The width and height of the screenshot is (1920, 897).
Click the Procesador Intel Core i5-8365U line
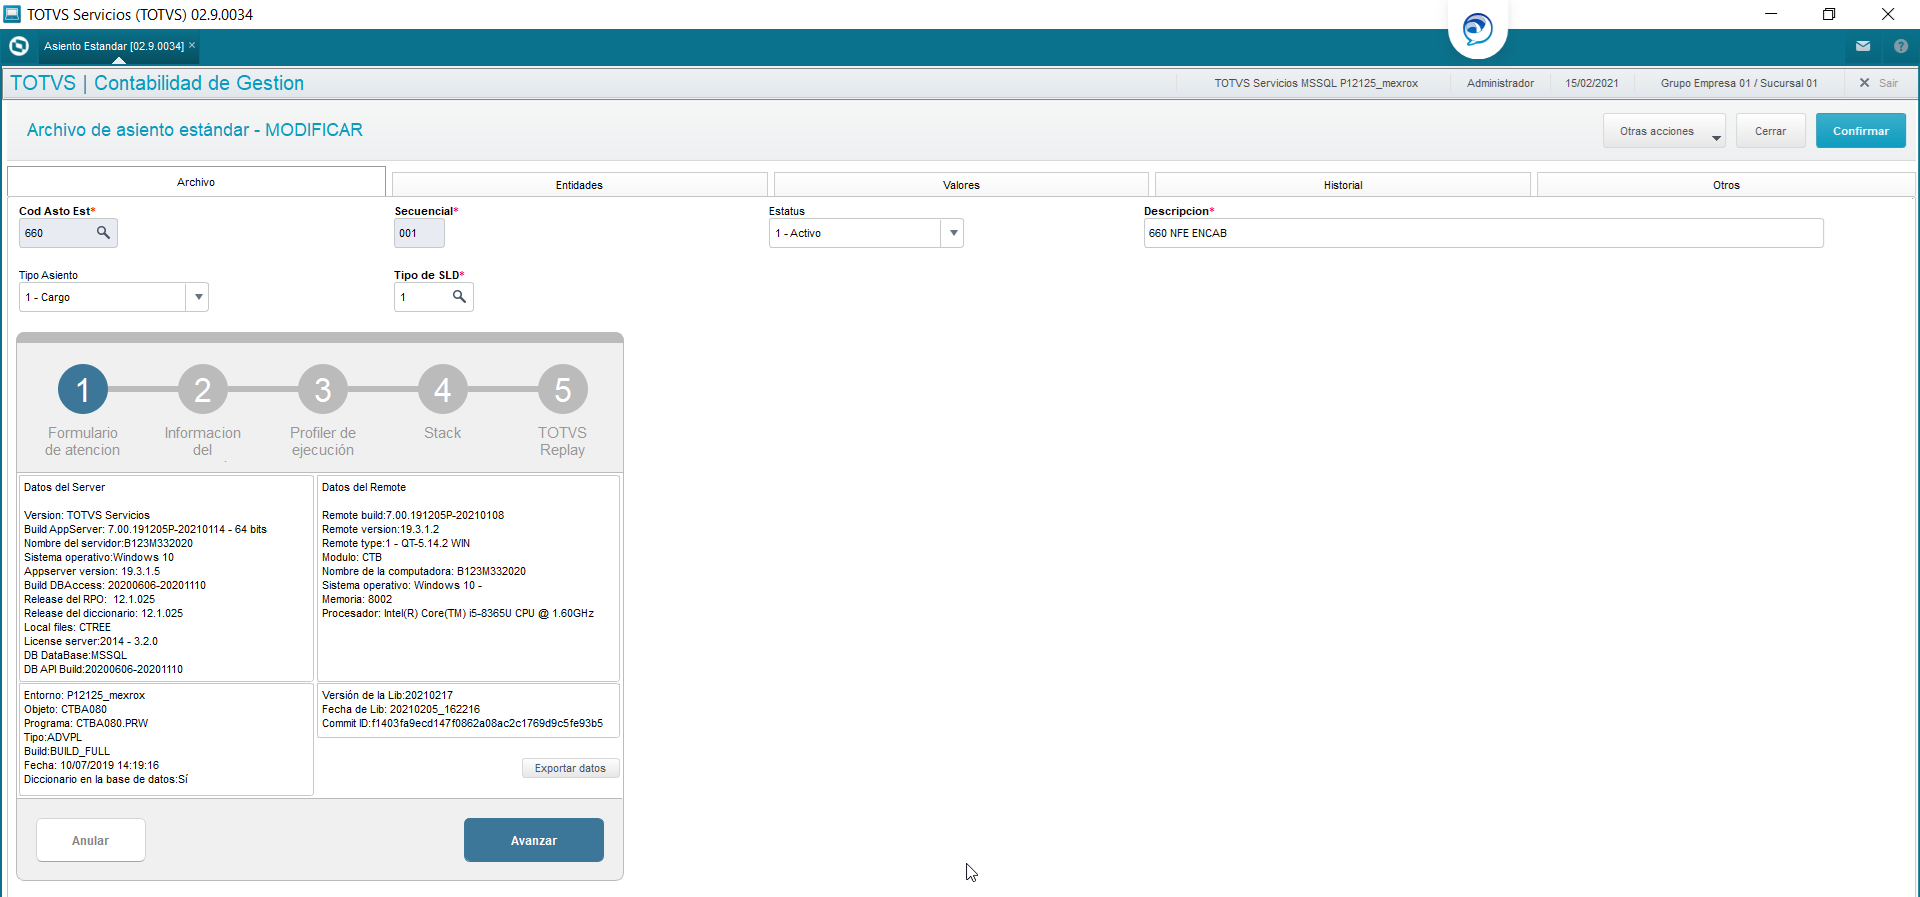458,613
